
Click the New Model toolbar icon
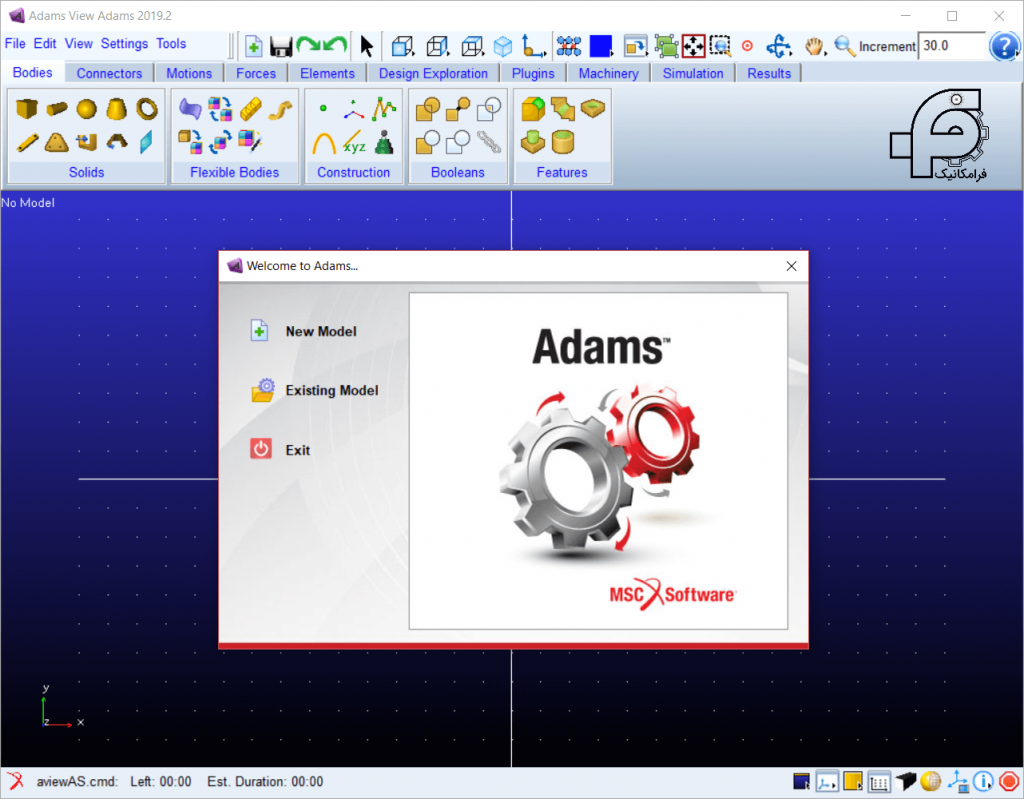point(253,46)
